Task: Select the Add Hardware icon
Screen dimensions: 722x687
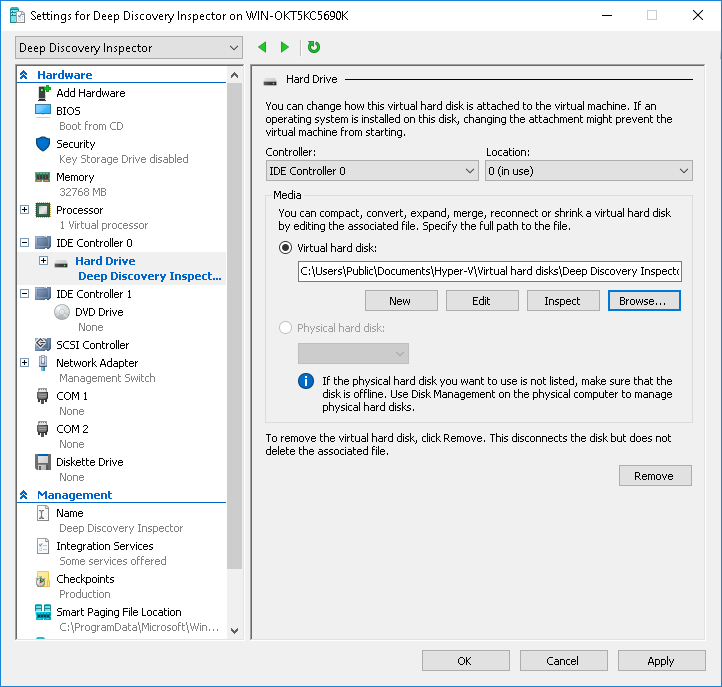Action: pyautogui.click(x=44, y=93)
